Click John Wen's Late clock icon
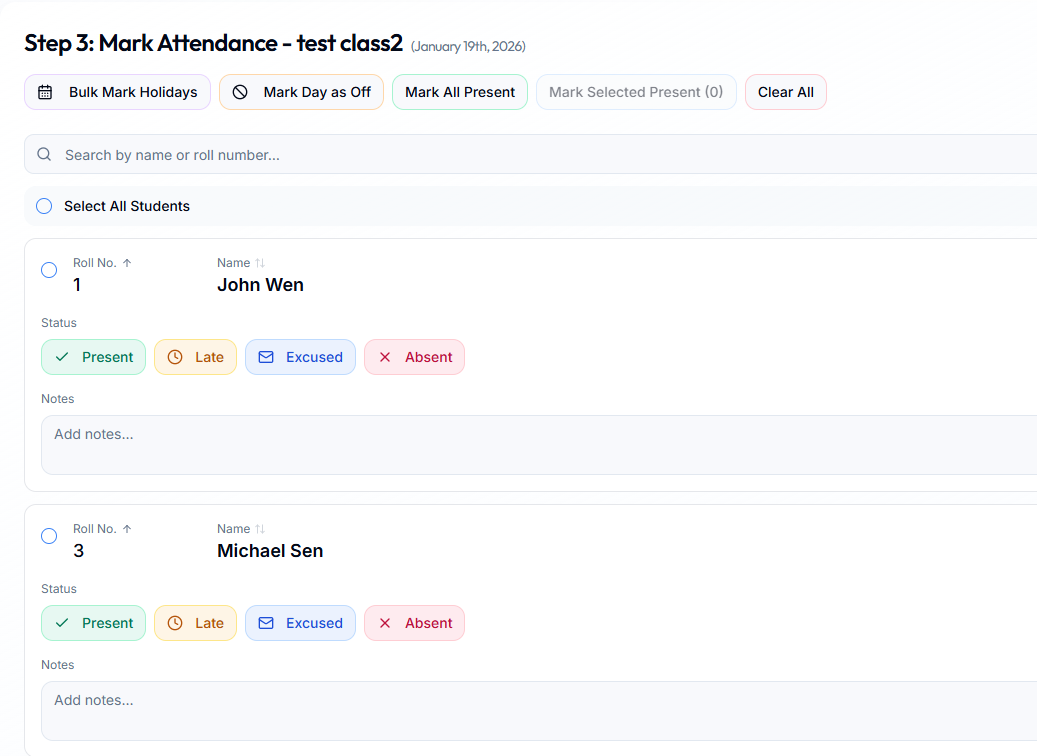The height and width of the screenshot is (756, 1037). click(175, 357)
